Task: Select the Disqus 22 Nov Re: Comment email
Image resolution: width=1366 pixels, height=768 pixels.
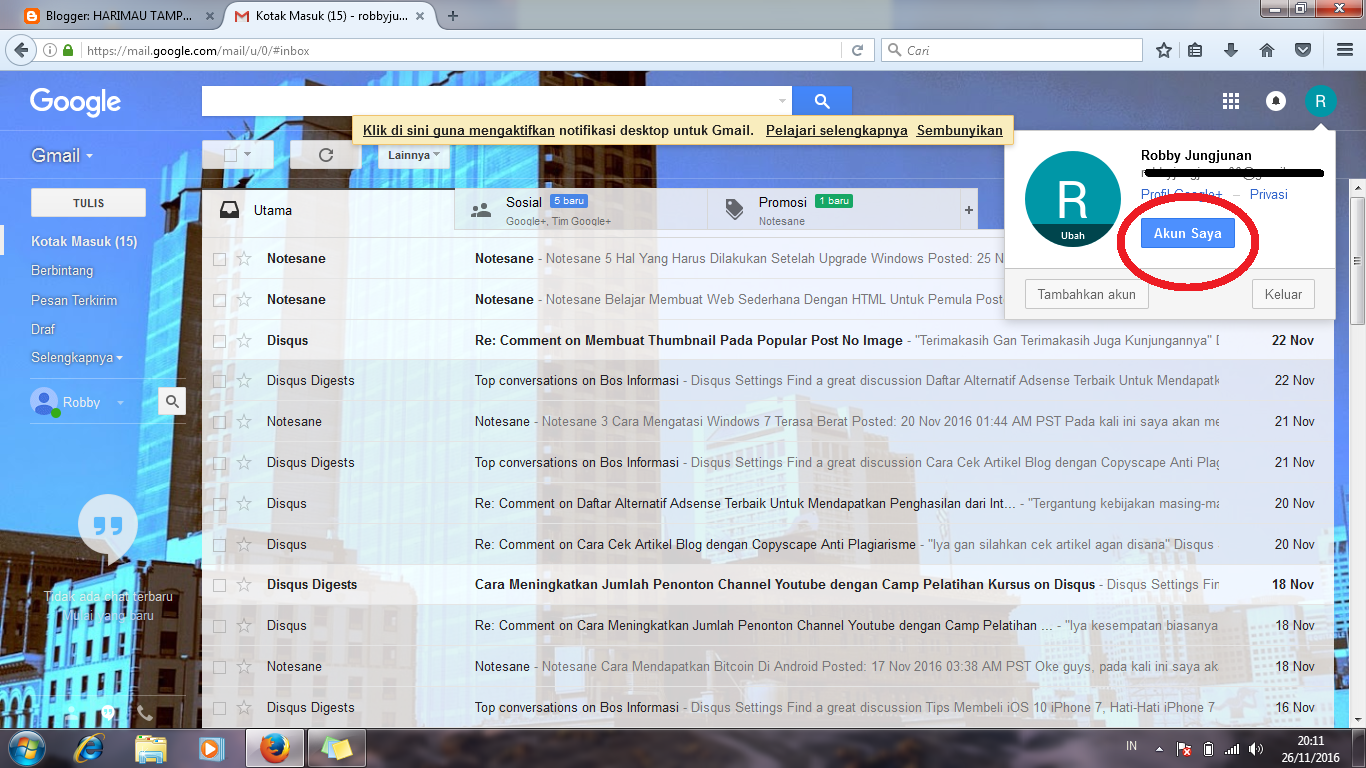Action: coord(219,341)
